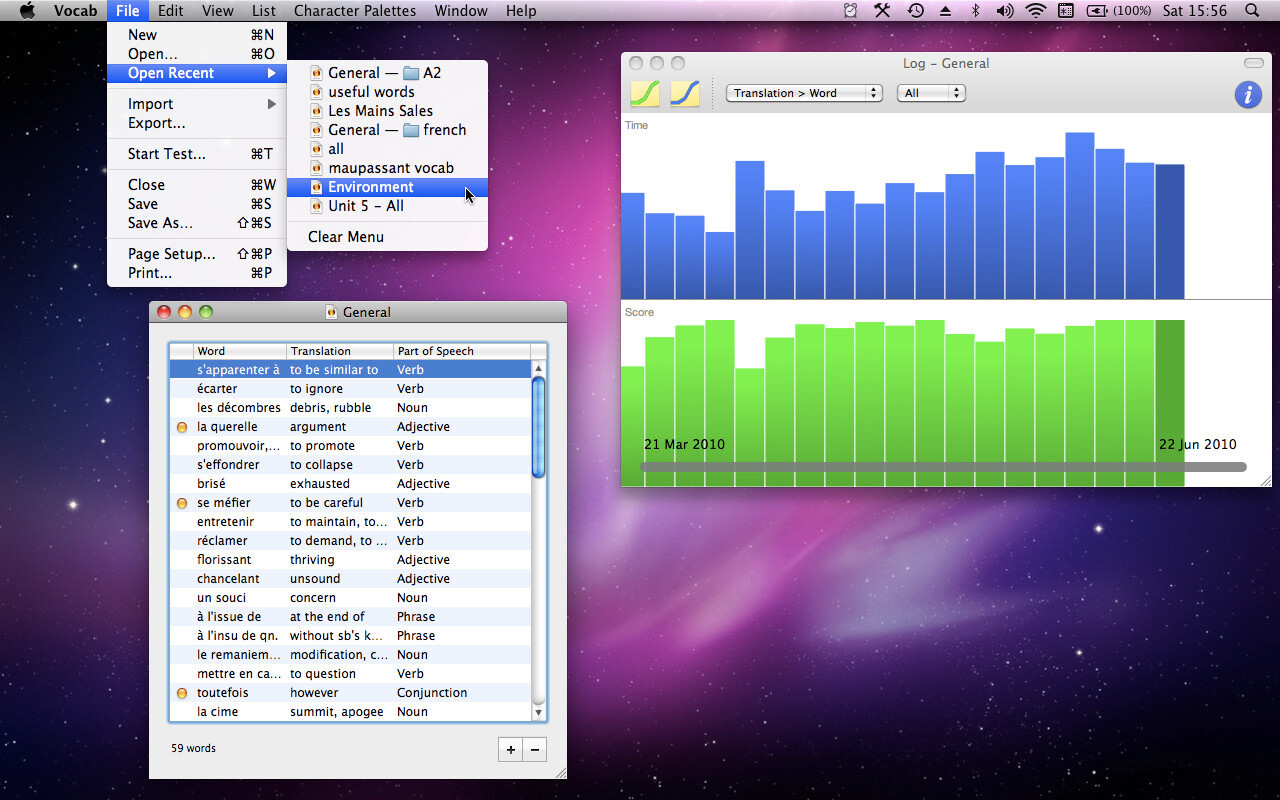This screenshot has width=1280, height=800.
Task: Toggle the toolbar pill button in Log window
Action: (x=1254, y=63)
